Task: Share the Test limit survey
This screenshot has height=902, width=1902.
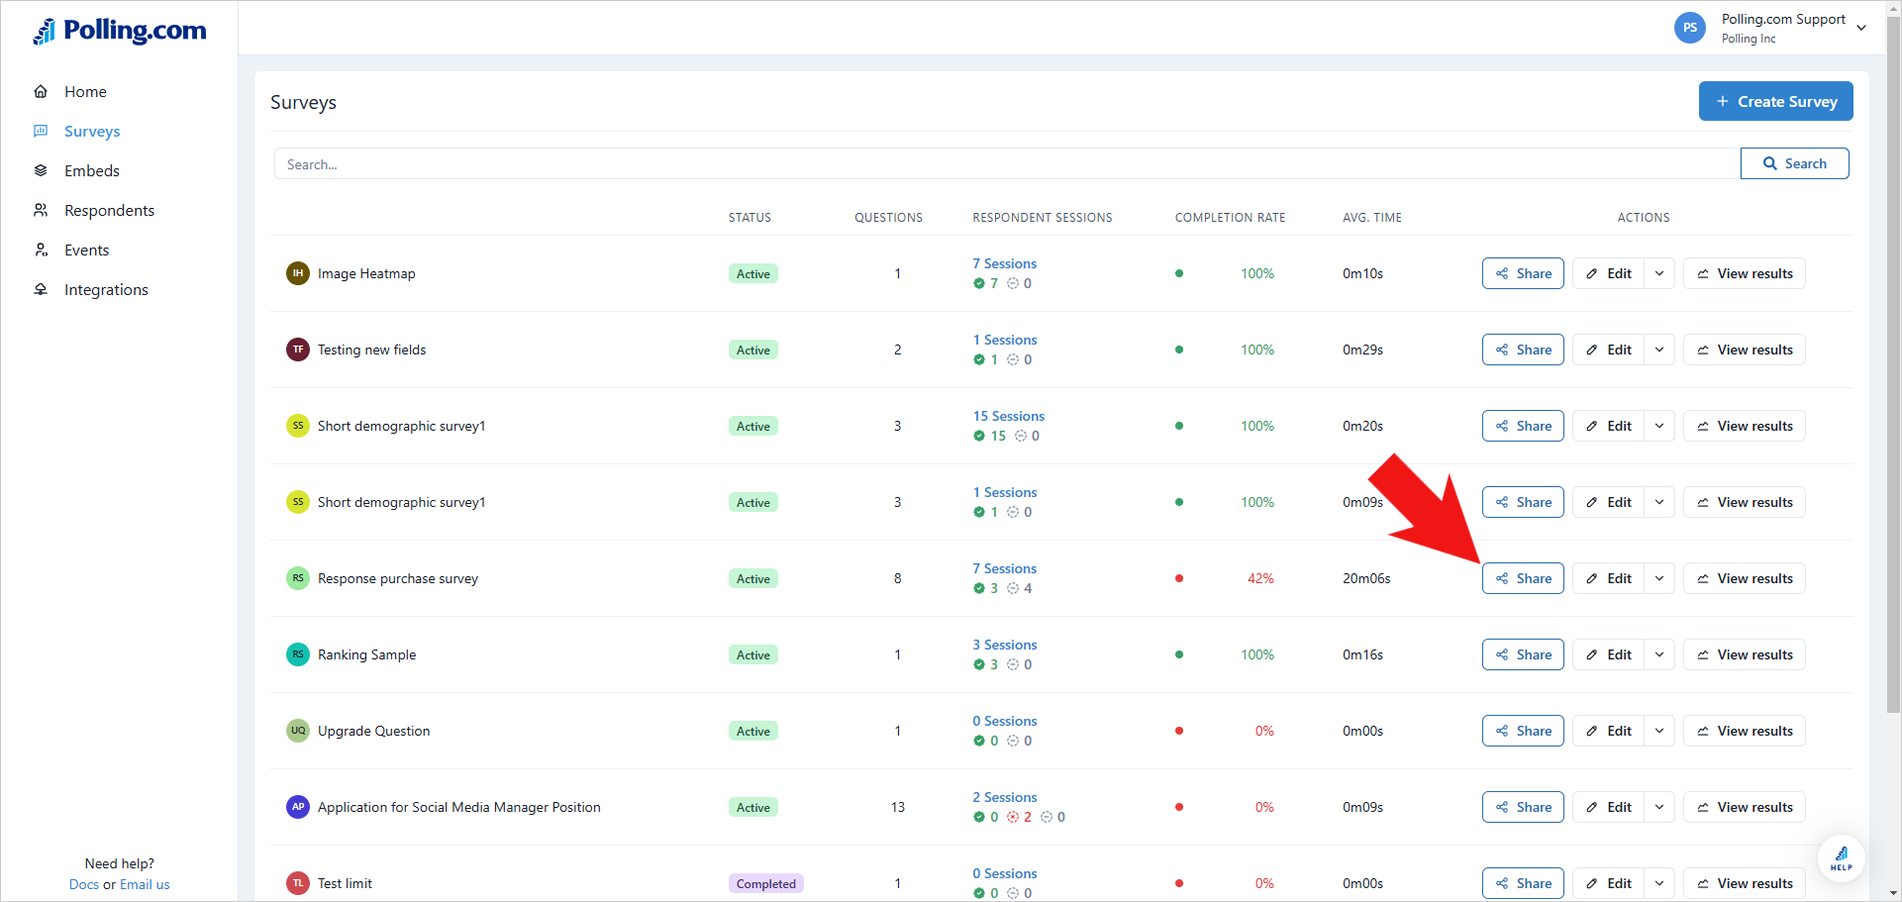Action: pos(1523,883)
